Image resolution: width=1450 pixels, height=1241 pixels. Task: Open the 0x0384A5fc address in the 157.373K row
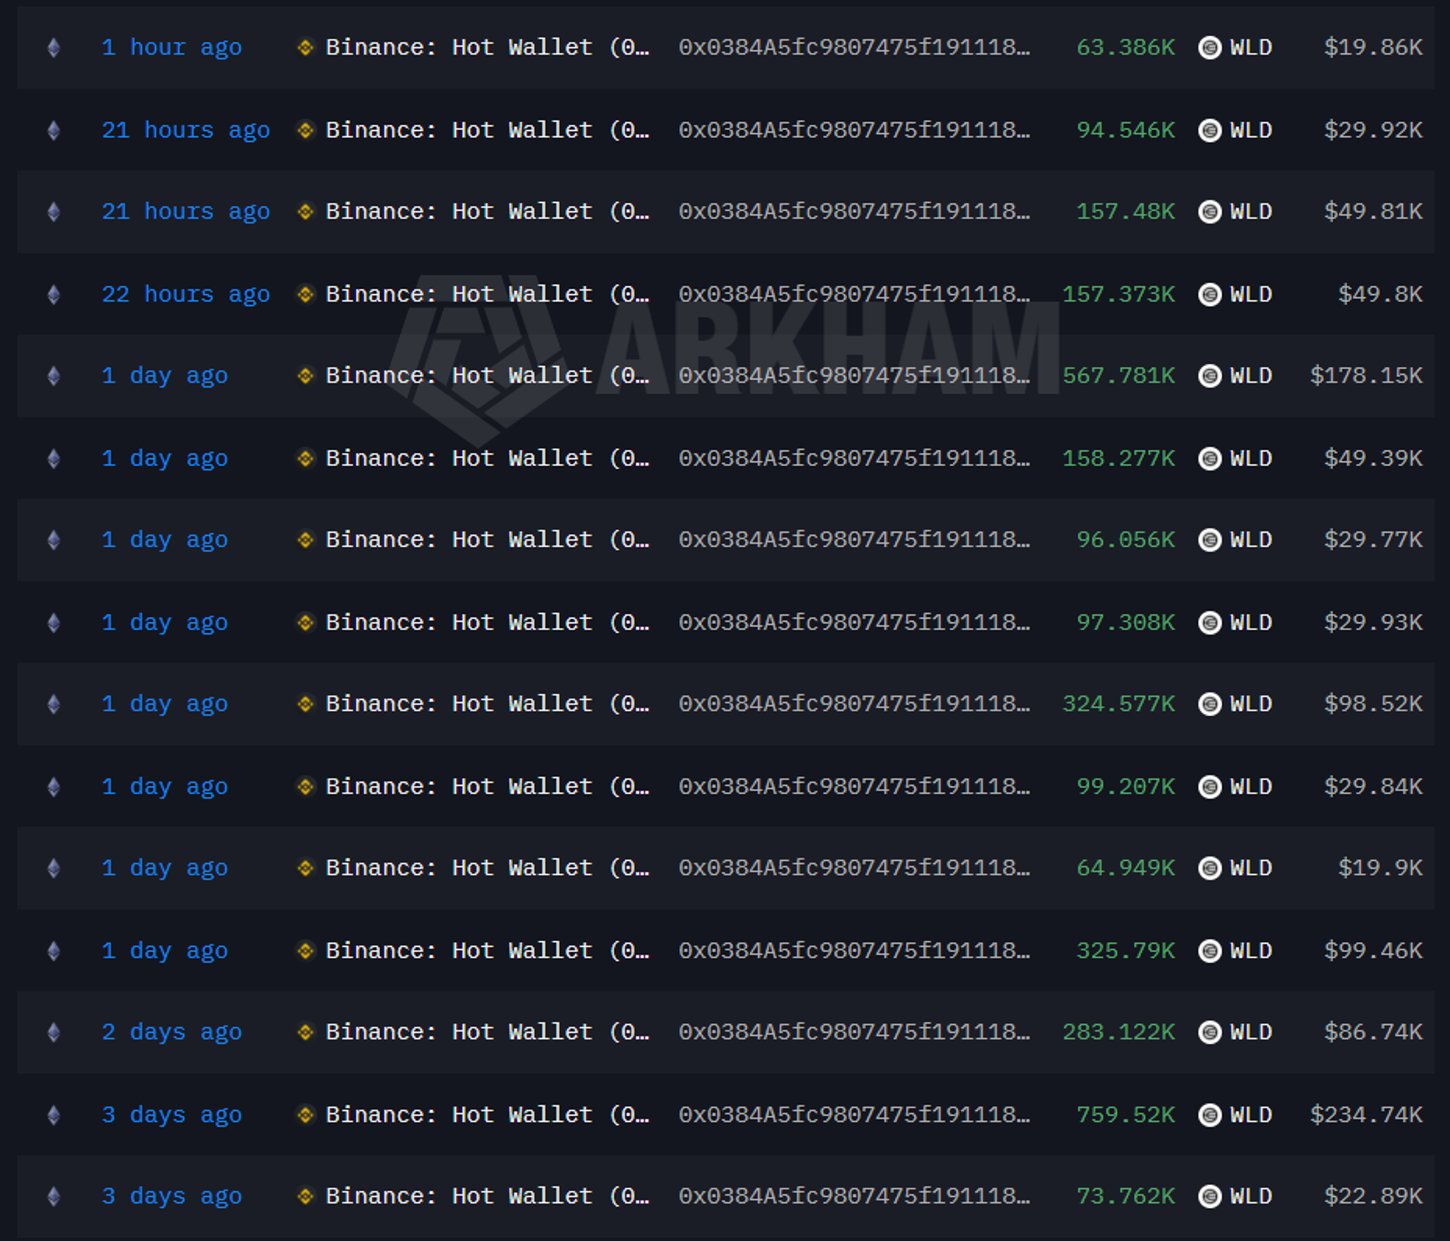[x=854, y=294]
